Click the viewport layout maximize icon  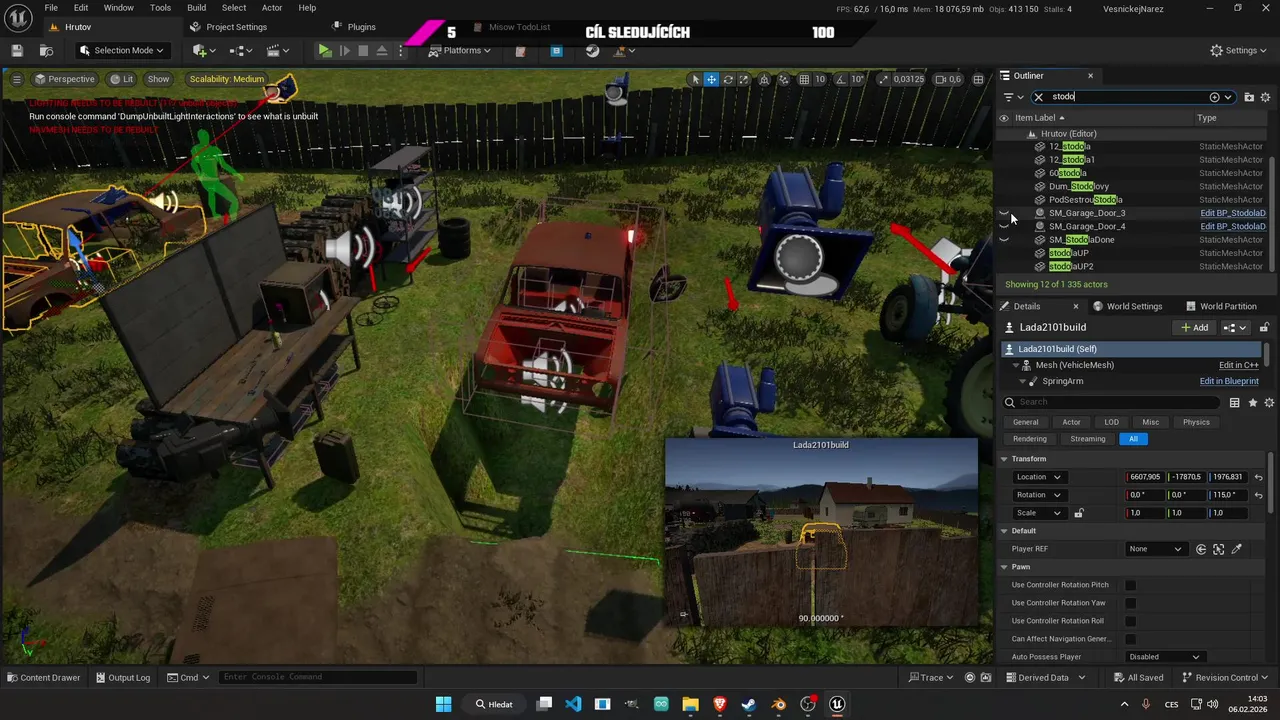click(x=978, y=79)
